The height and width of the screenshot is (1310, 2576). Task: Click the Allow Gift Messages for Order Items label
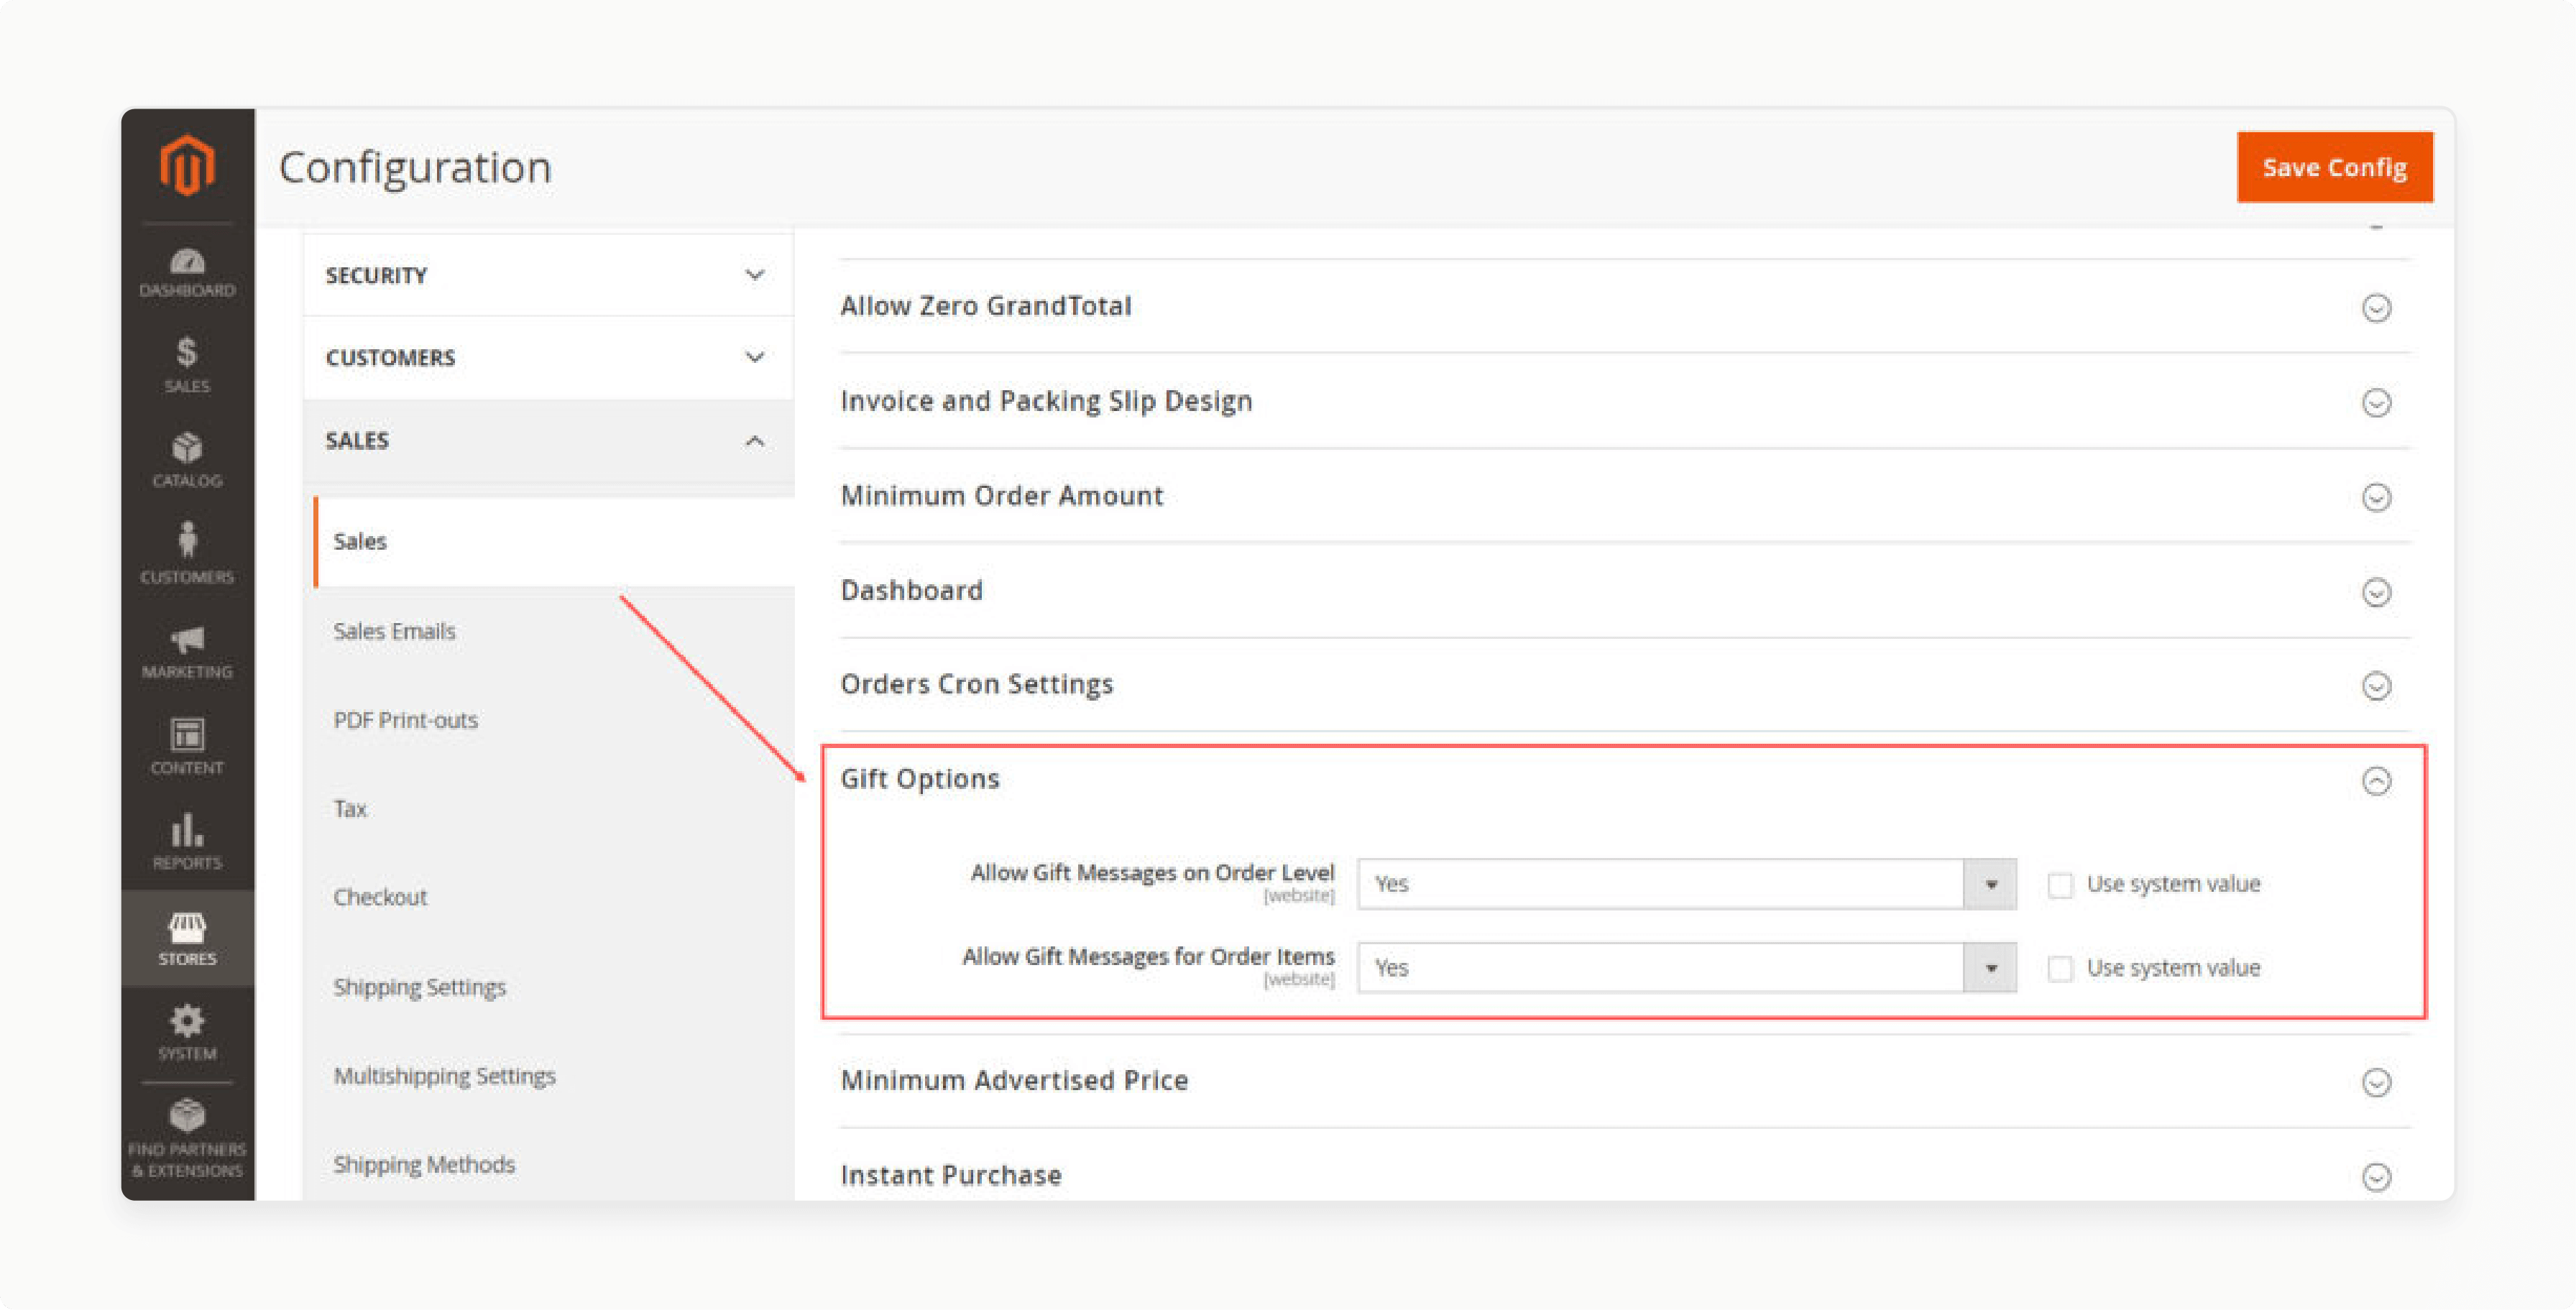[x=1148, y=957]
